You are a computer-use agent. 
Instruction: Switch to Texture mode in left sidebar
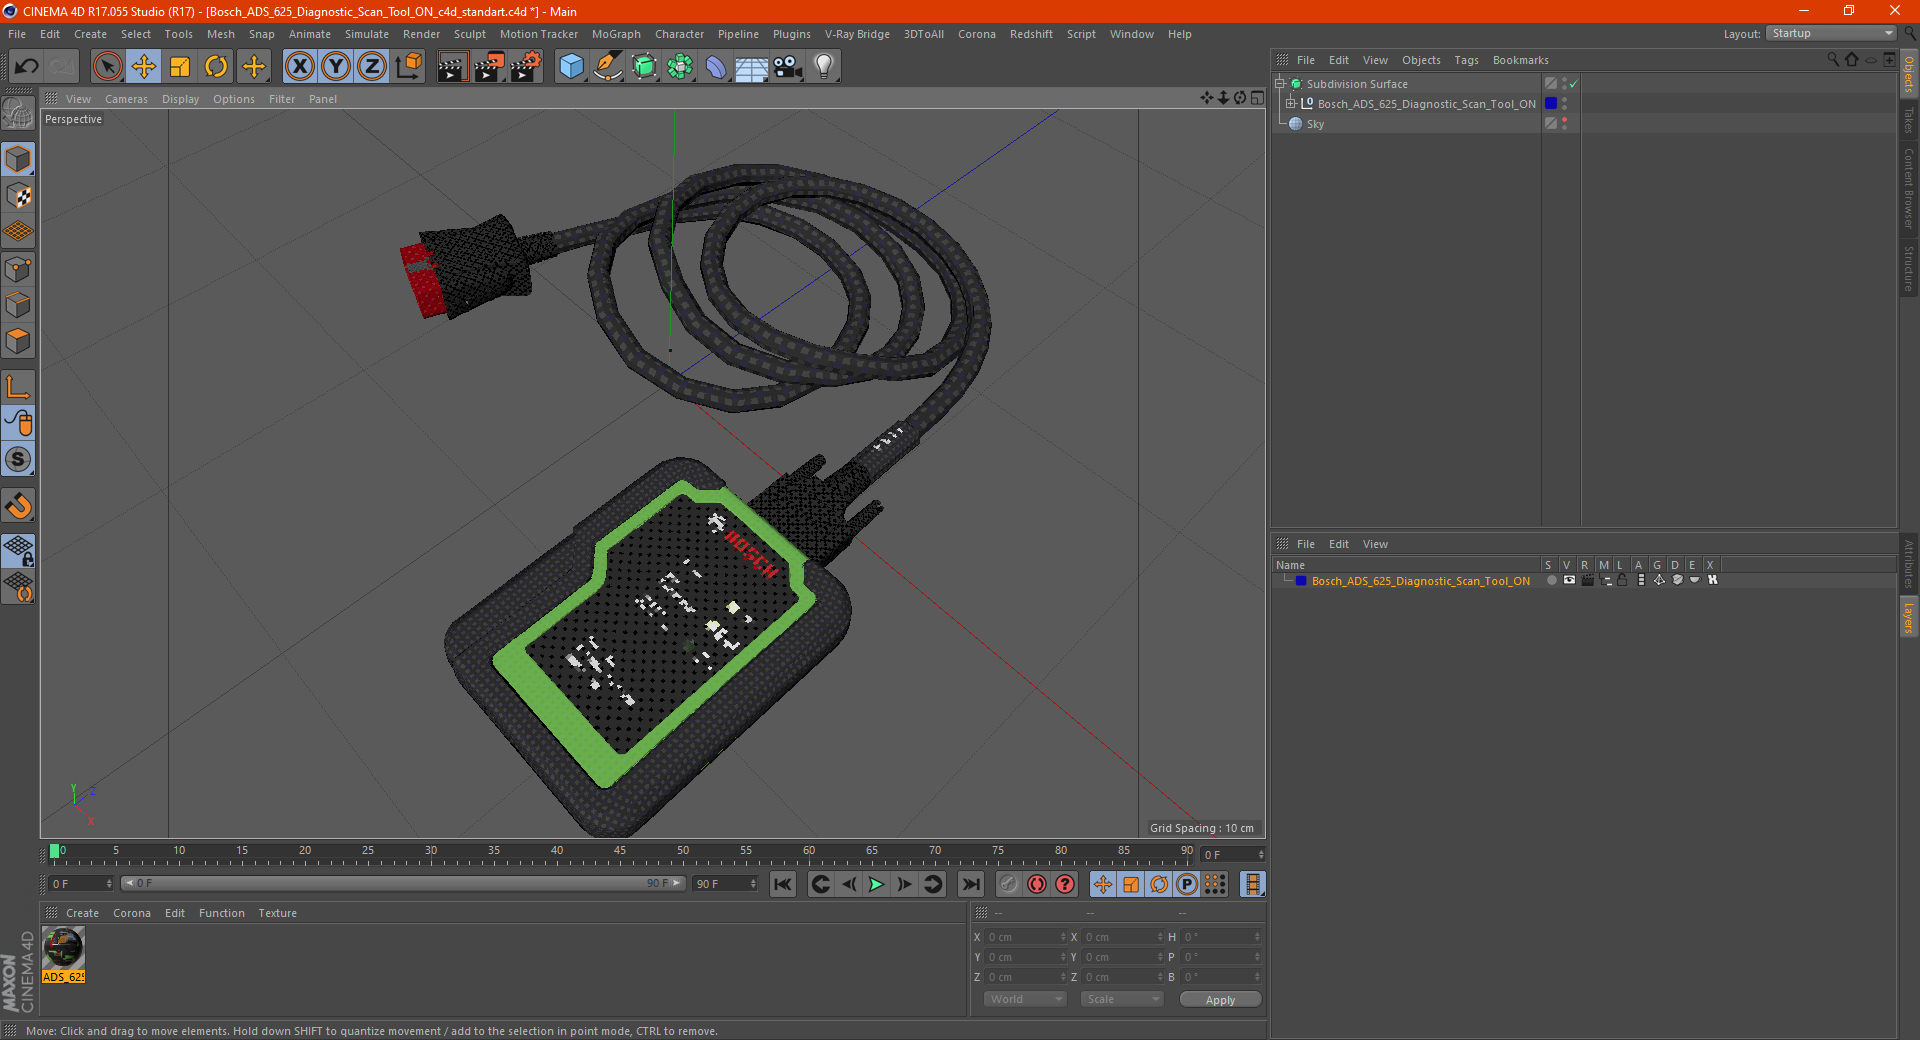tap(18, 196)
